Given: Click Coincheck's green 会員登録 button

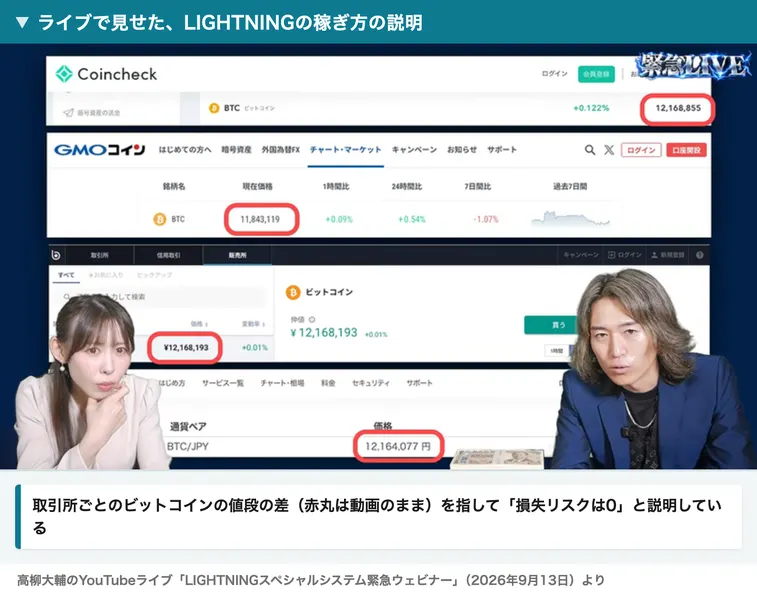Looking at the screenshot, I should click(596, 74).
